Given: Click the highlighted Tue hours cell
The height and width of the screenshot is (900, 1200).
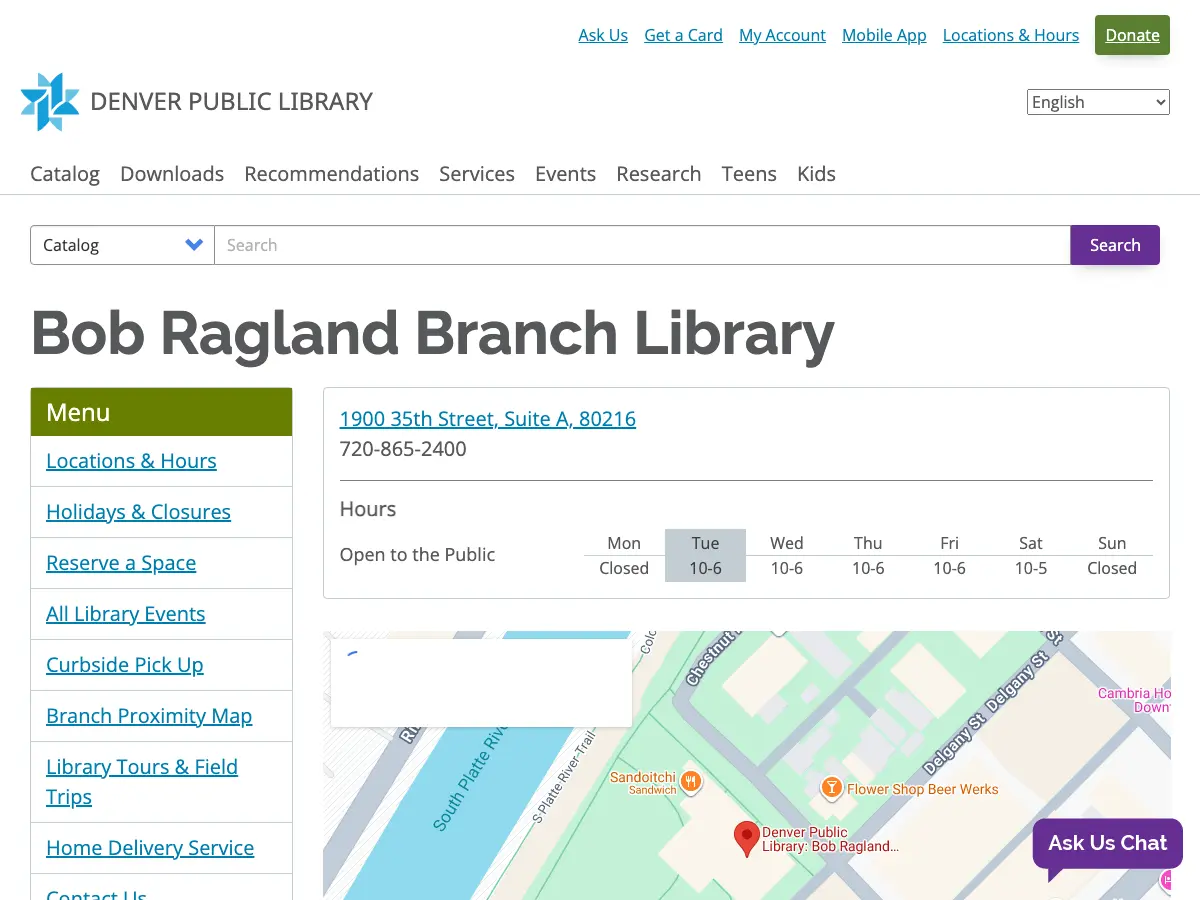Looking at the screenshot, I should (705, 556).
